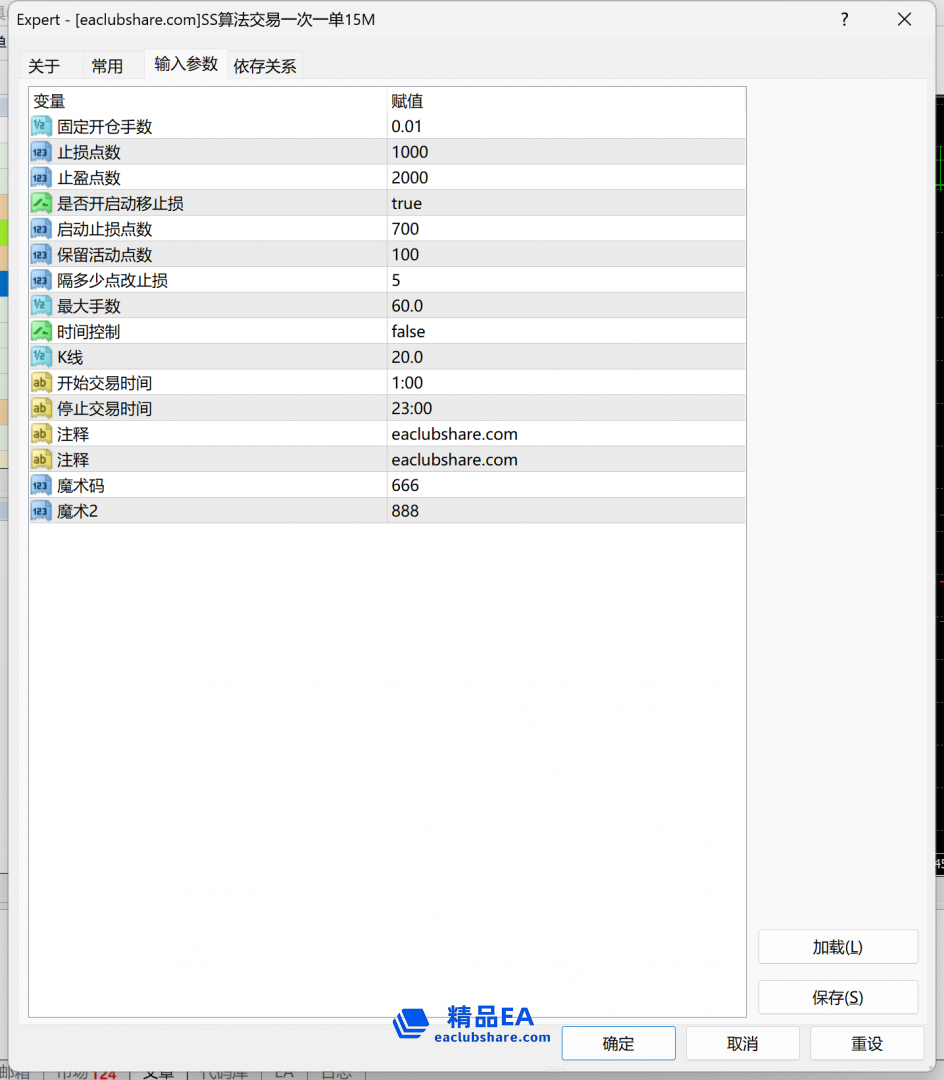Edit the 最大手数 value 60.0

click(408, 306)
